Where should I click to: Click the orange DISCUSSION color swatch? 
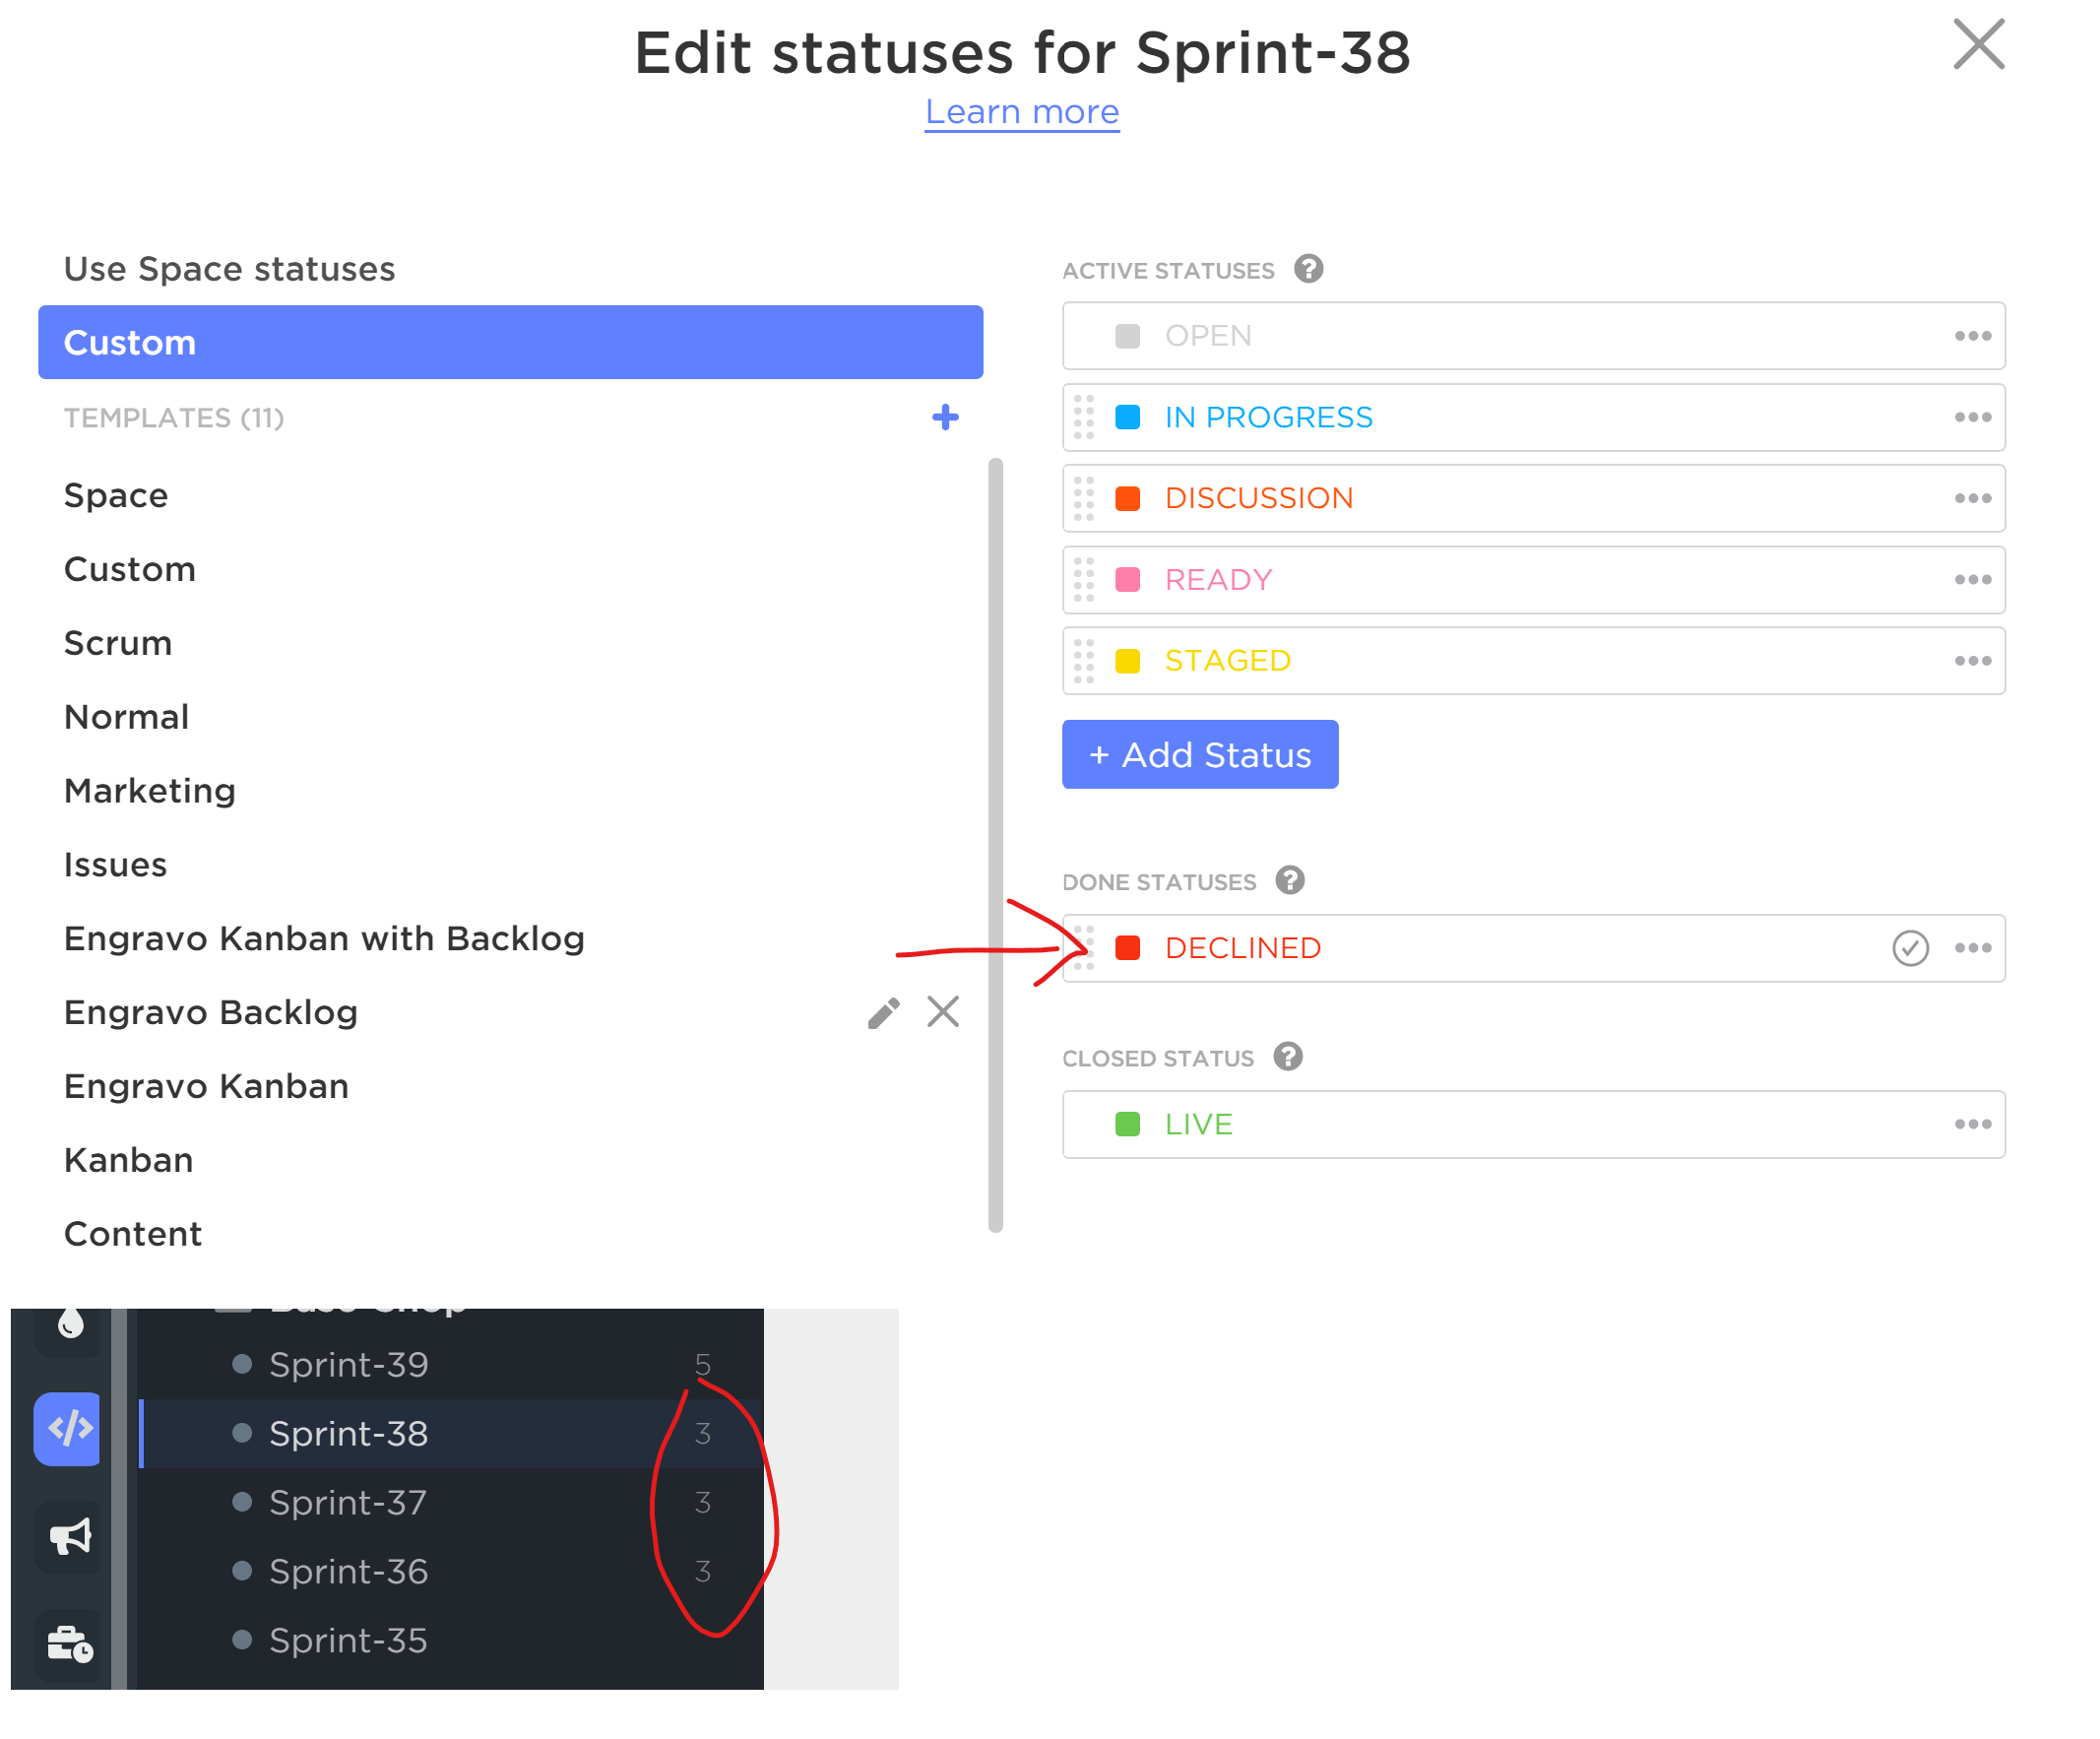pyautogui.click(x=1127, y=498)
